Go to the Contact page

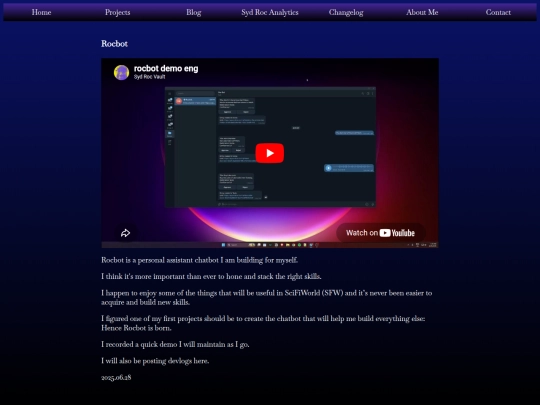coord(498,12)
